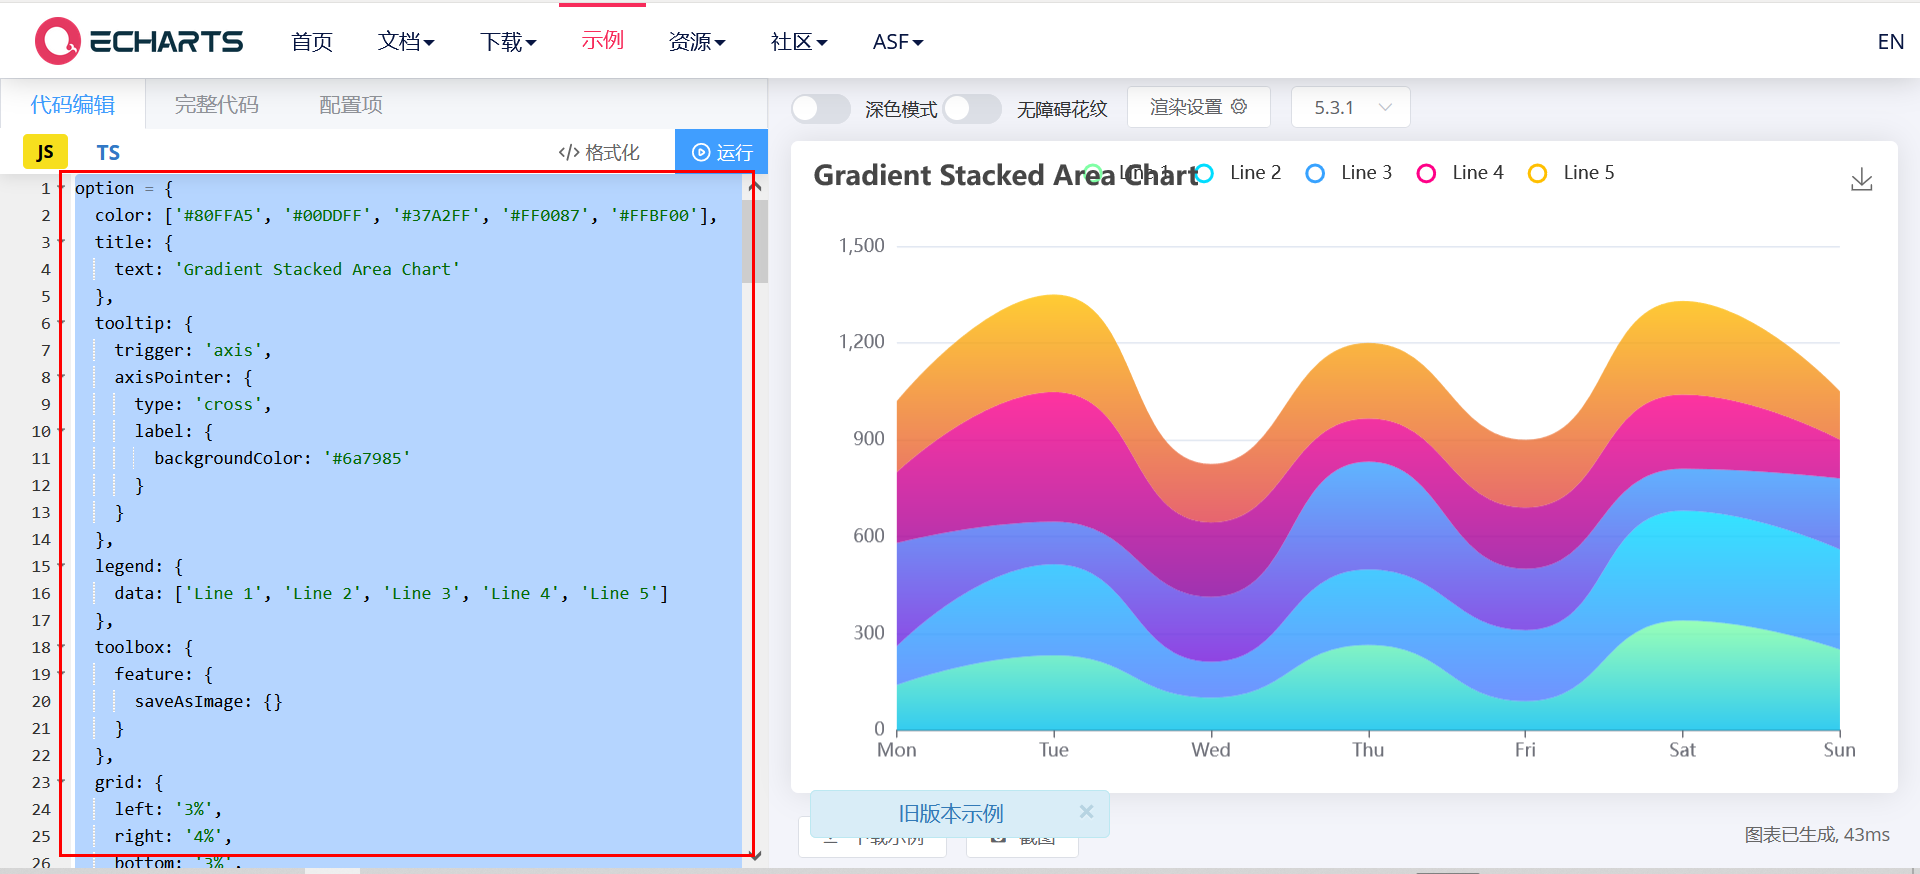The image size is (1920, 874).
Task: Click the 1,200 y-axis label
Action: [x=861, y=342]
